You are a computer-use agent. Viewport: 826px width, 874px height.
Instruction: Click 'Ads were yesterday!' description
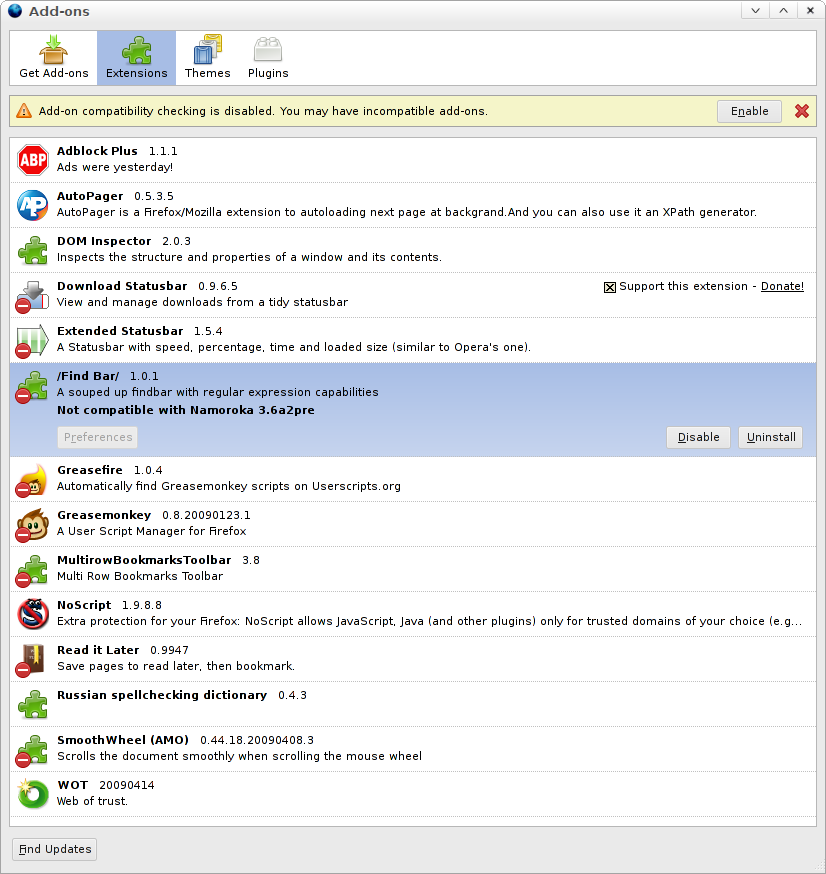tap(115, 167)
